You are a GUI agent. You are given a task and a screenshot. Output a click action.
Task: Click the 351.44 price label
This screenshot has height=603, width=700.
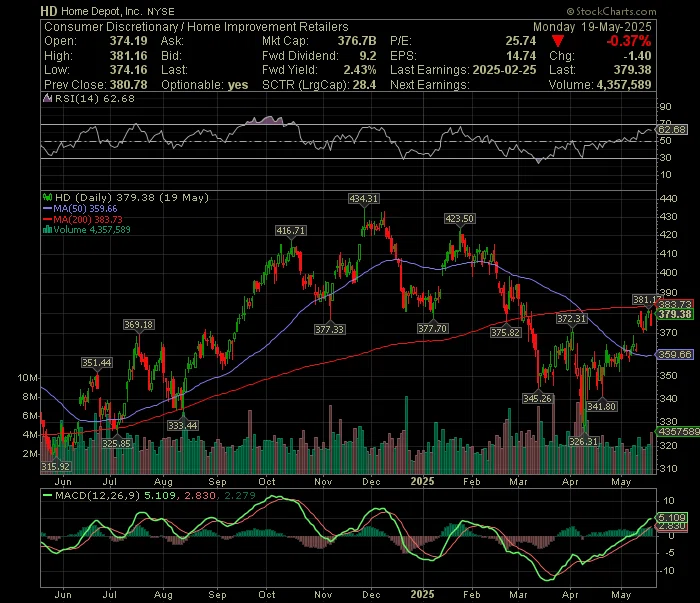[96, 362]
